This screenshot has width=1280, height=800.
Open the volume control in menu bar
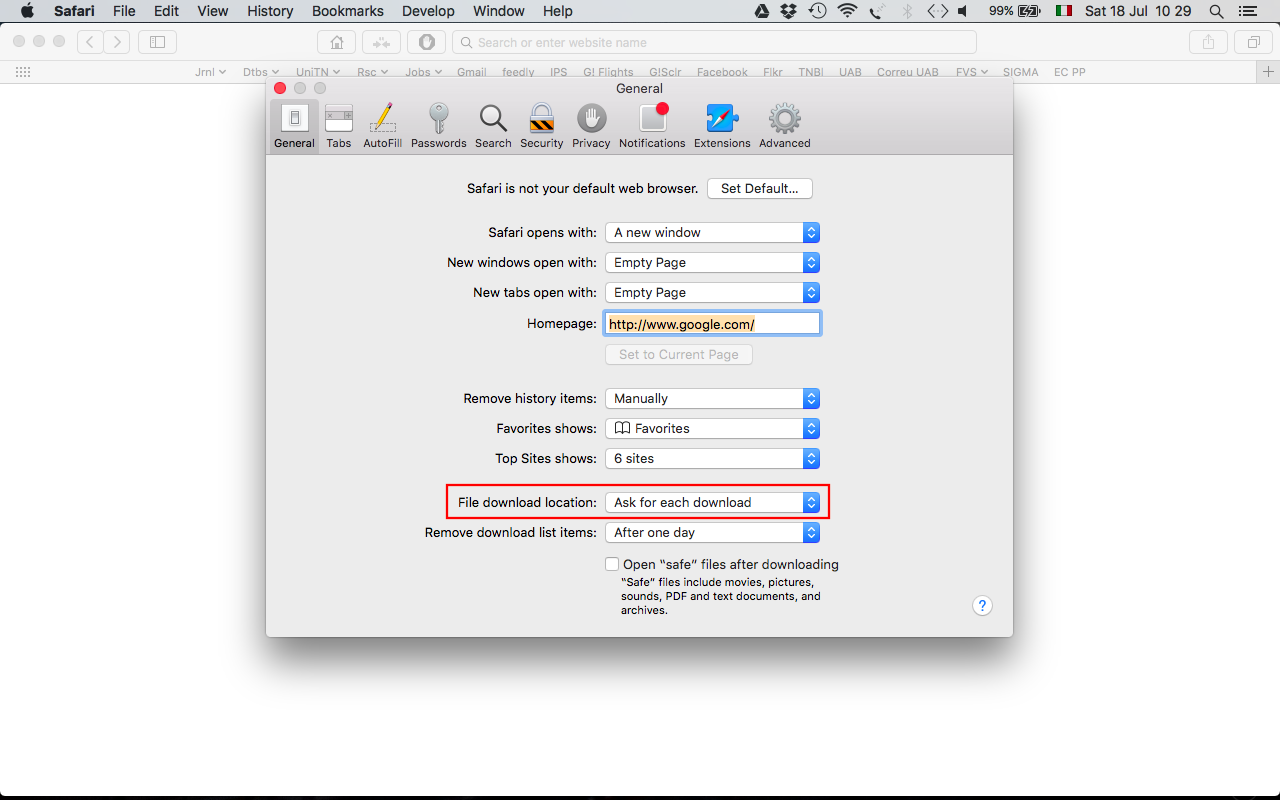coord(962,11)
